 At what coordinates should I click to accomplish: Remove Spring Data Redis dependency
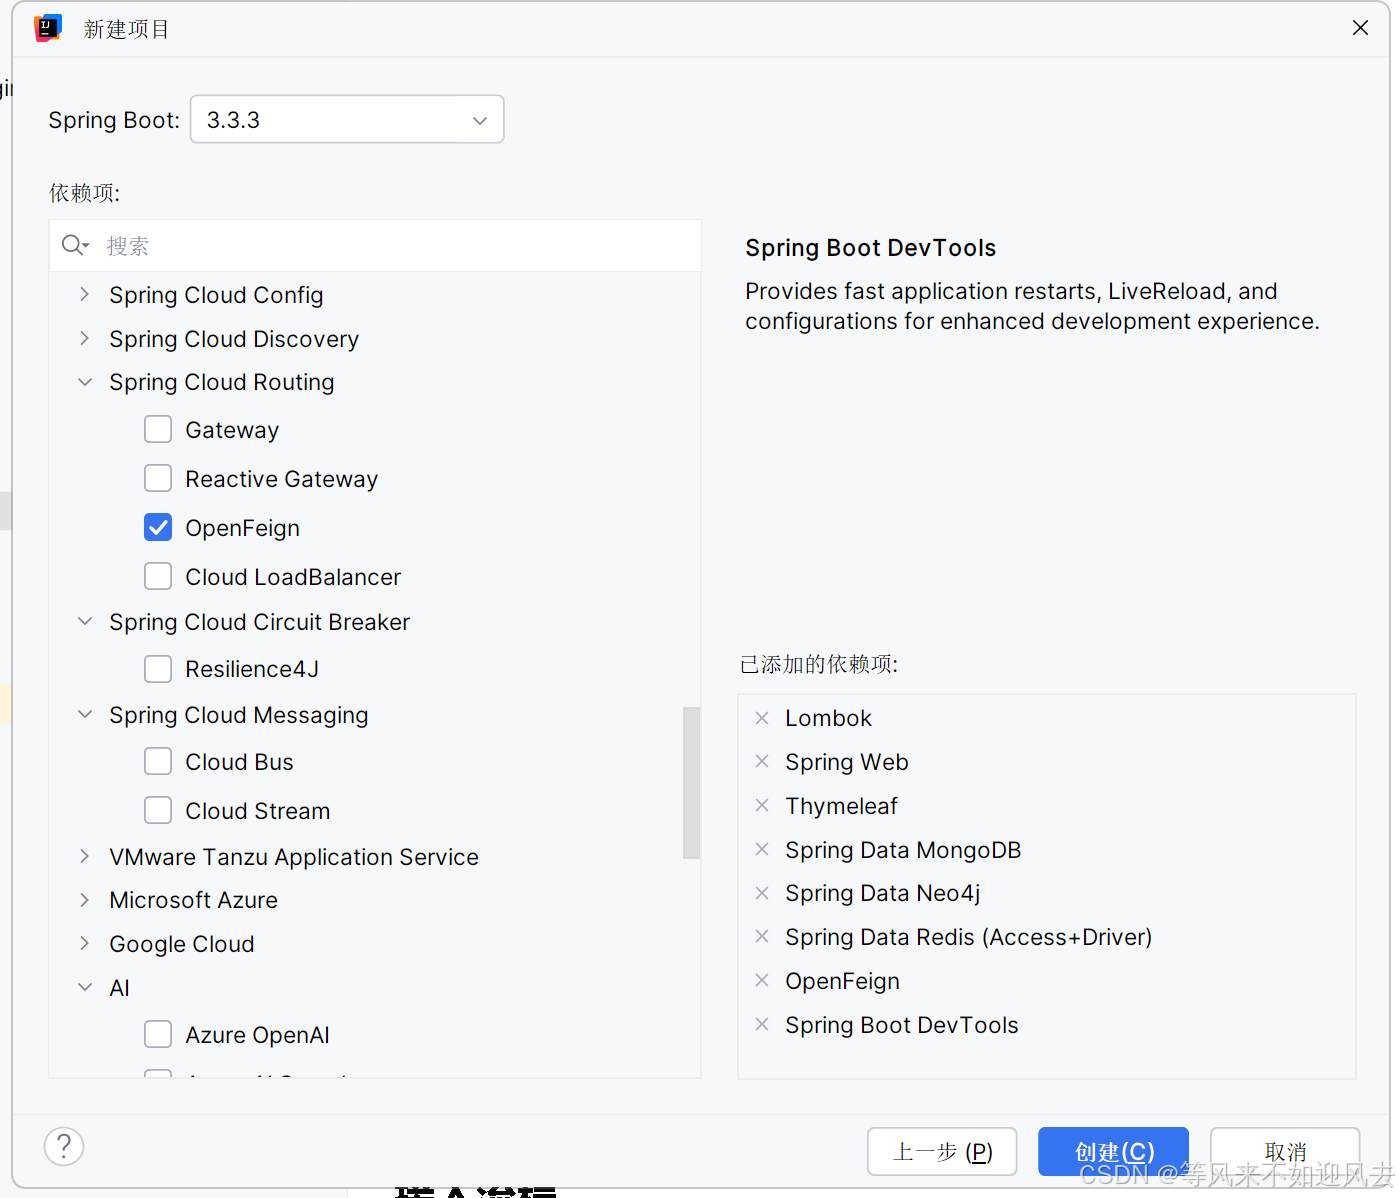point(762,937)
